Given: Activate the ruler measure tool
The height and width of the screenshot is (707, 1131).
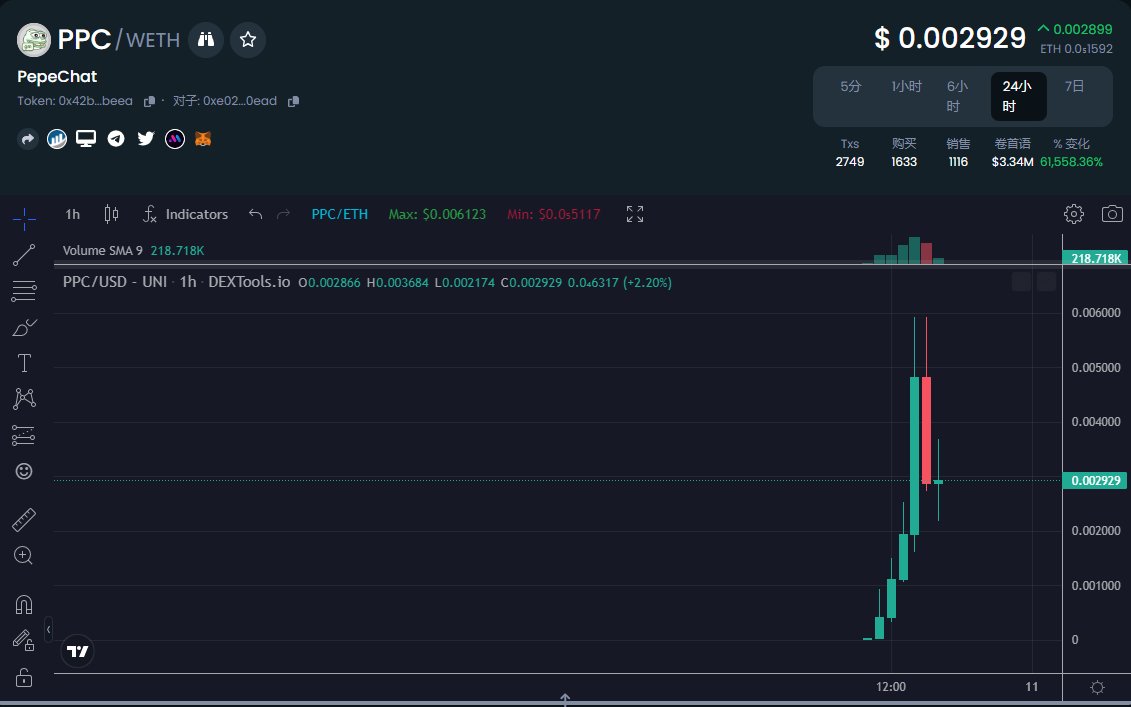Looking at the screenshot, I should [x=24, y=518].
